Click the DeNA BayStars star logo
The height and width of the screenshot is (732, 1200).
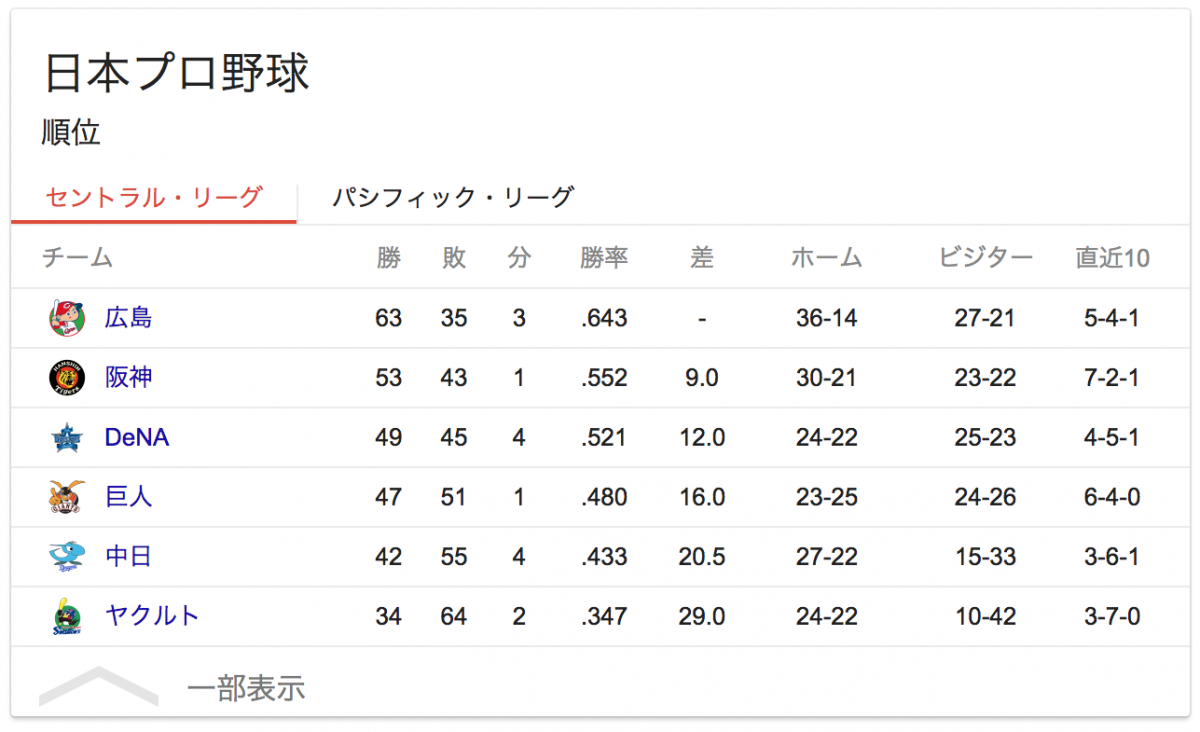pyautogui.click(x=67, y=438)
